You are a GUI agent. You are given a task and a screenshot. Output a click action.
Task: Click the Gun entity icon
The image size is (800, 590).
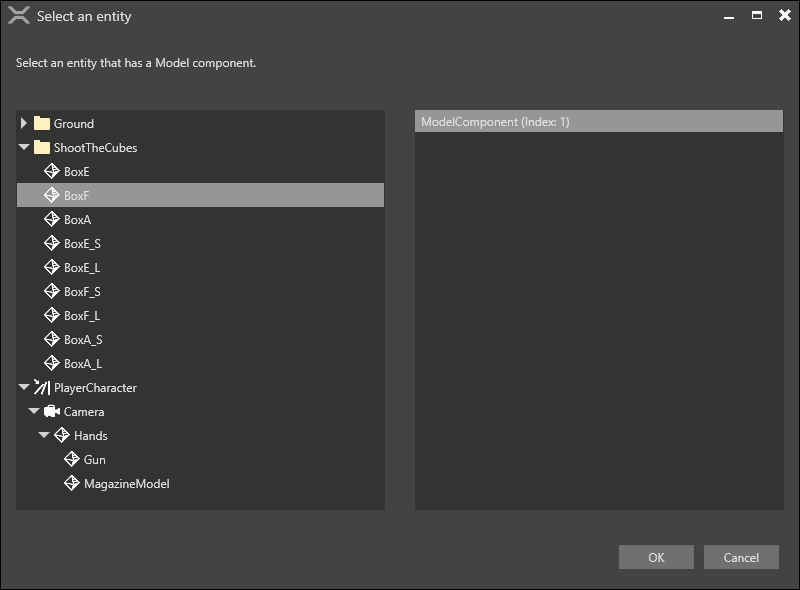[72, 460]
